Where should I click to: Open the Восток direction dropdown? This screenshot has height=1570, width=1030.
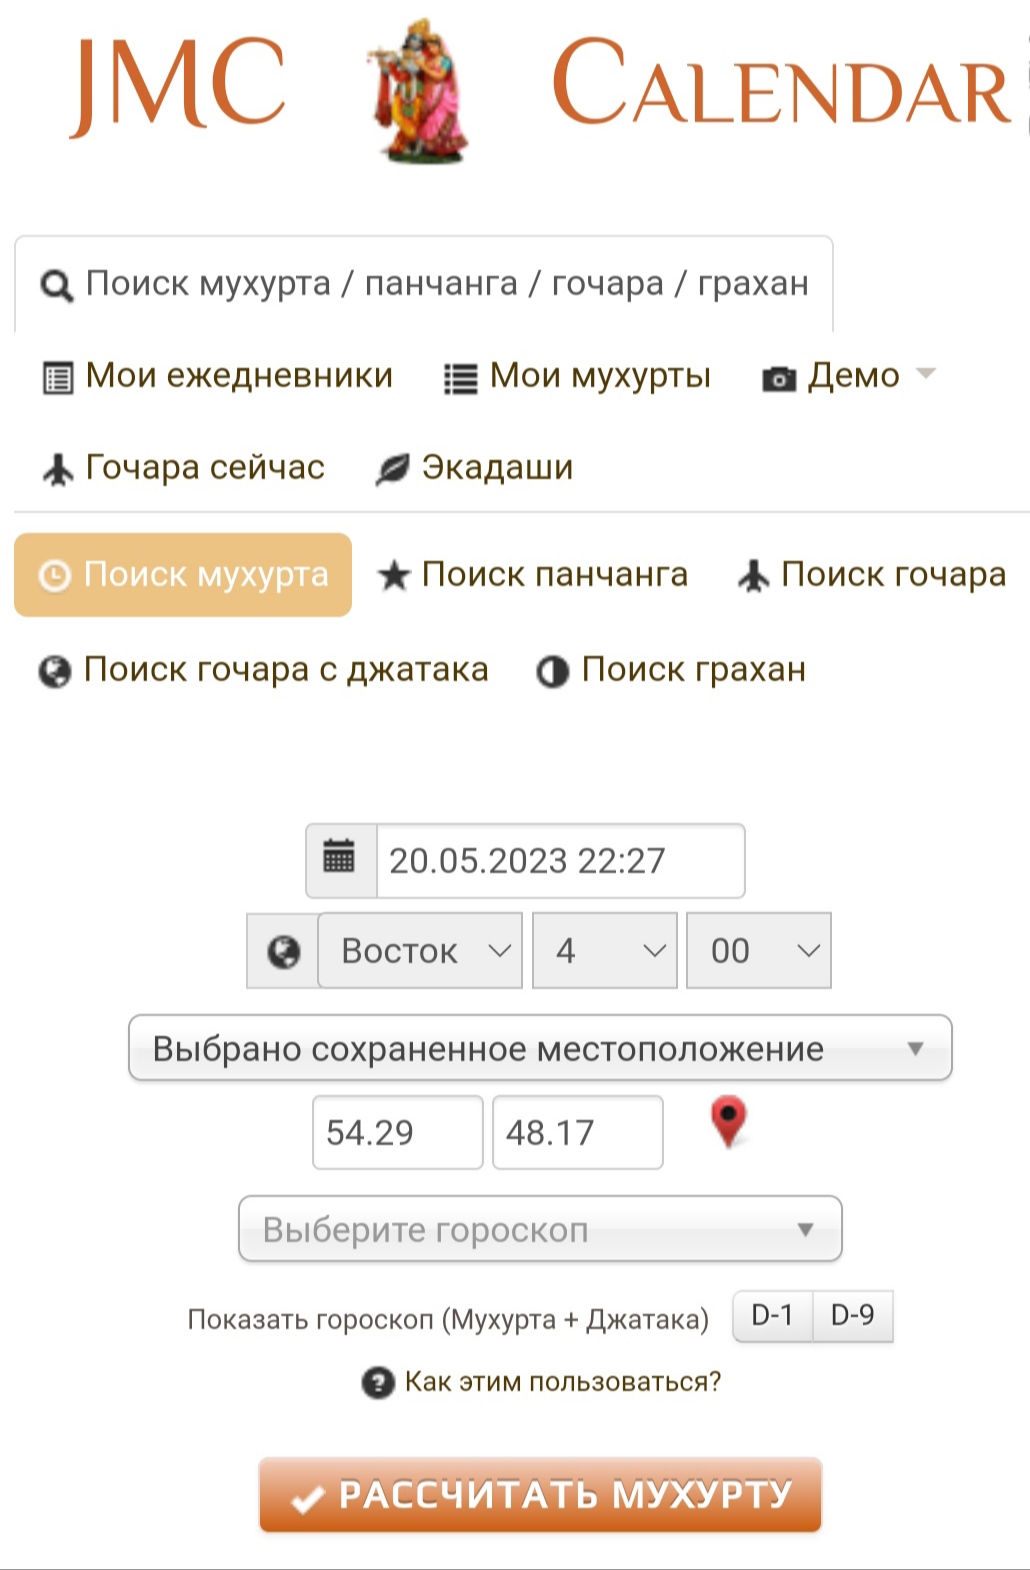(420, 951)
